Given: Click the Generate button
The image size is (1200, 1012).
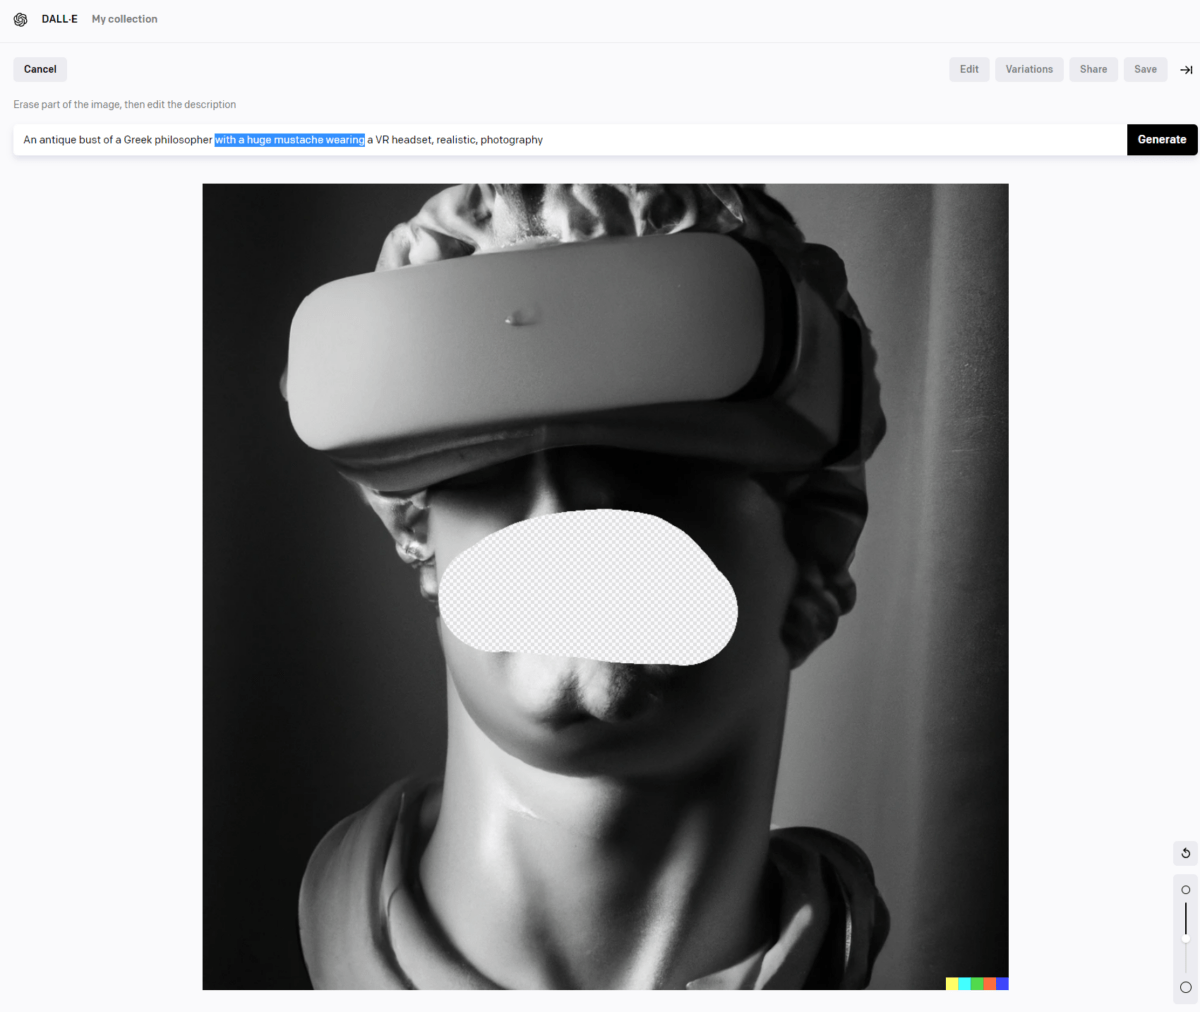Looking at the screenshot, I should tap(1161, 140).
